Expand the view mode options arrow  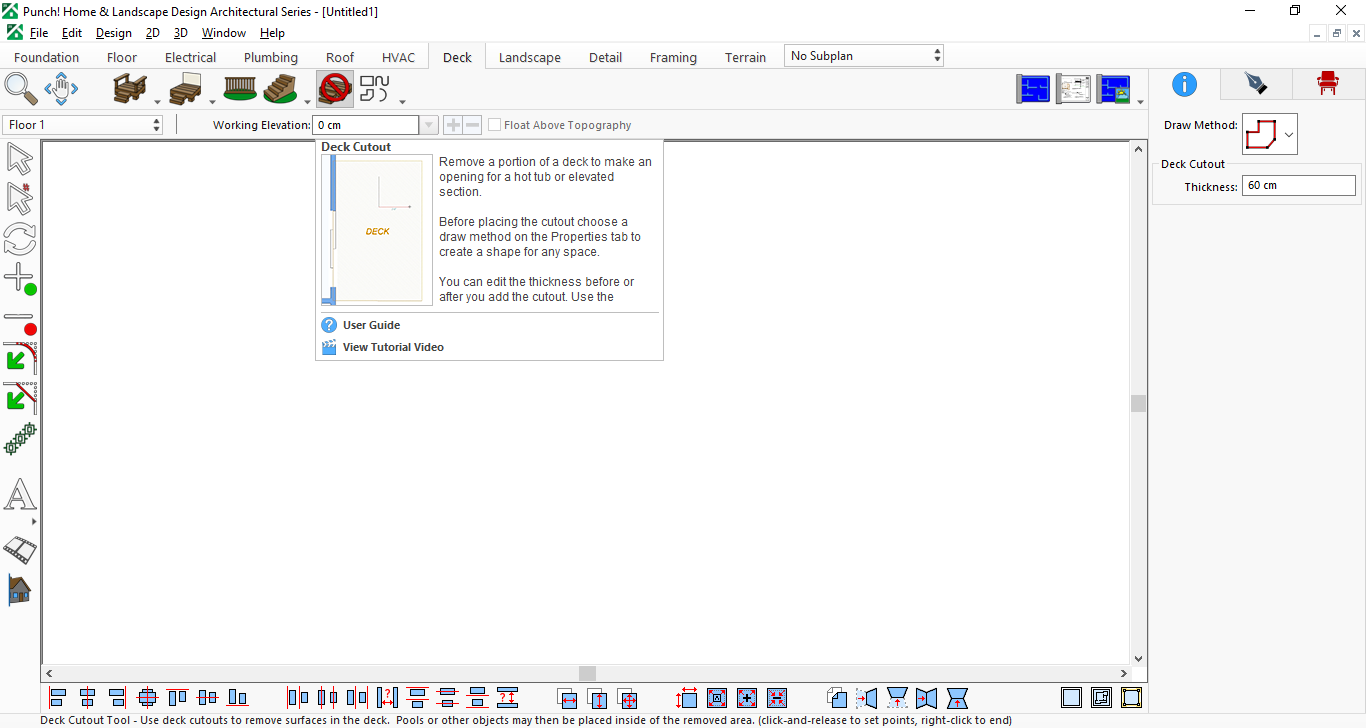[x=1140, y=101]
